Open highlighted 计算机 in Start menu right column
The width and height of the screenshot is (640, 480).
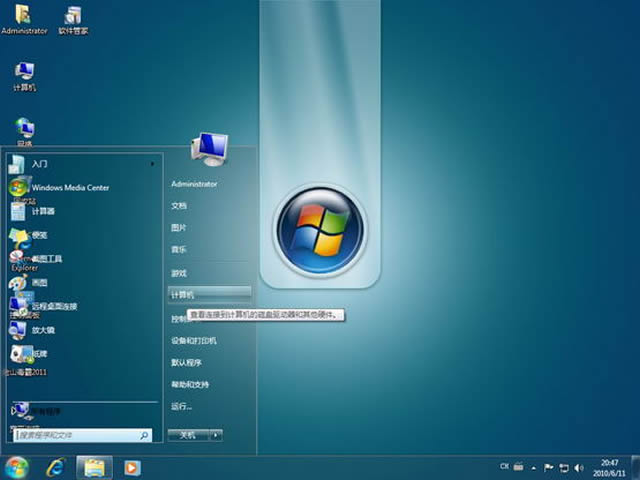click(210, 294)
